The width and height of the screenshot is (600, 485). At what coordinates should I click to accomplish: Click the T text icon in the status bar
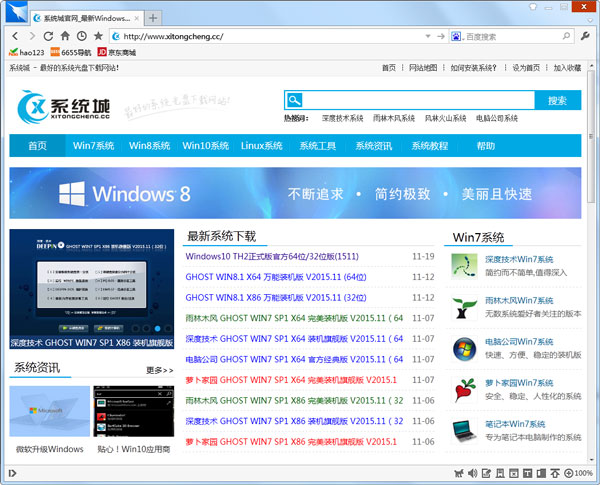point(527,474)
